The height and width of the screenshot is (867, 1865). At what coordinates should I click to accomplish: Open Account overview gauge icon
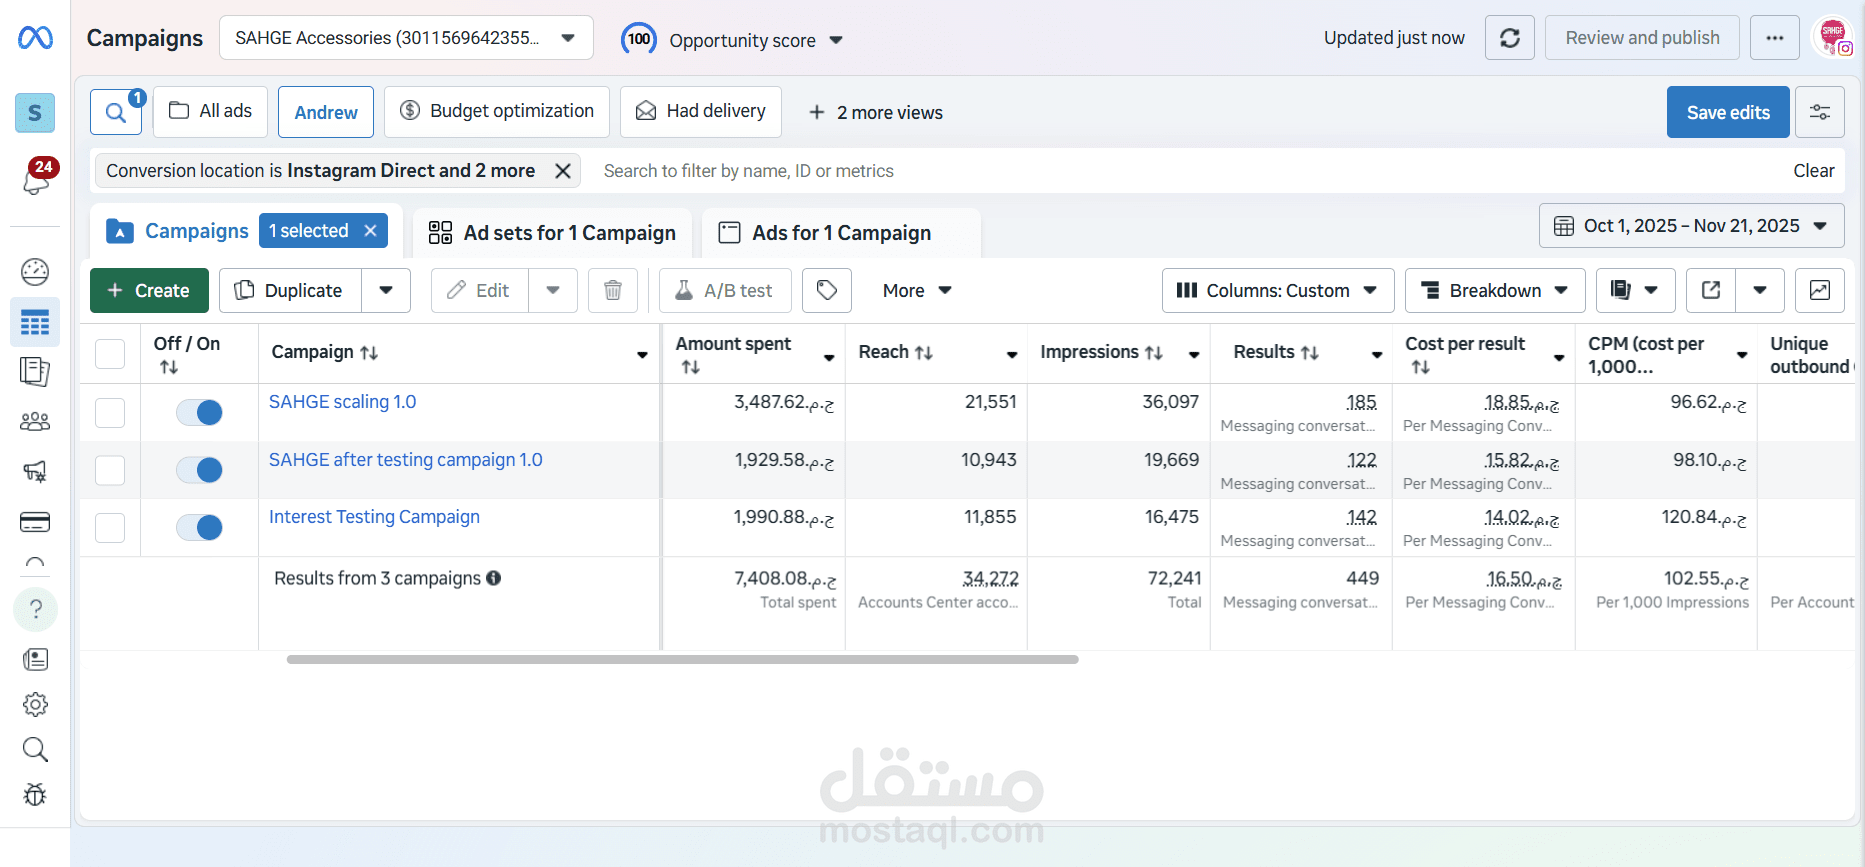pos(35,272)
